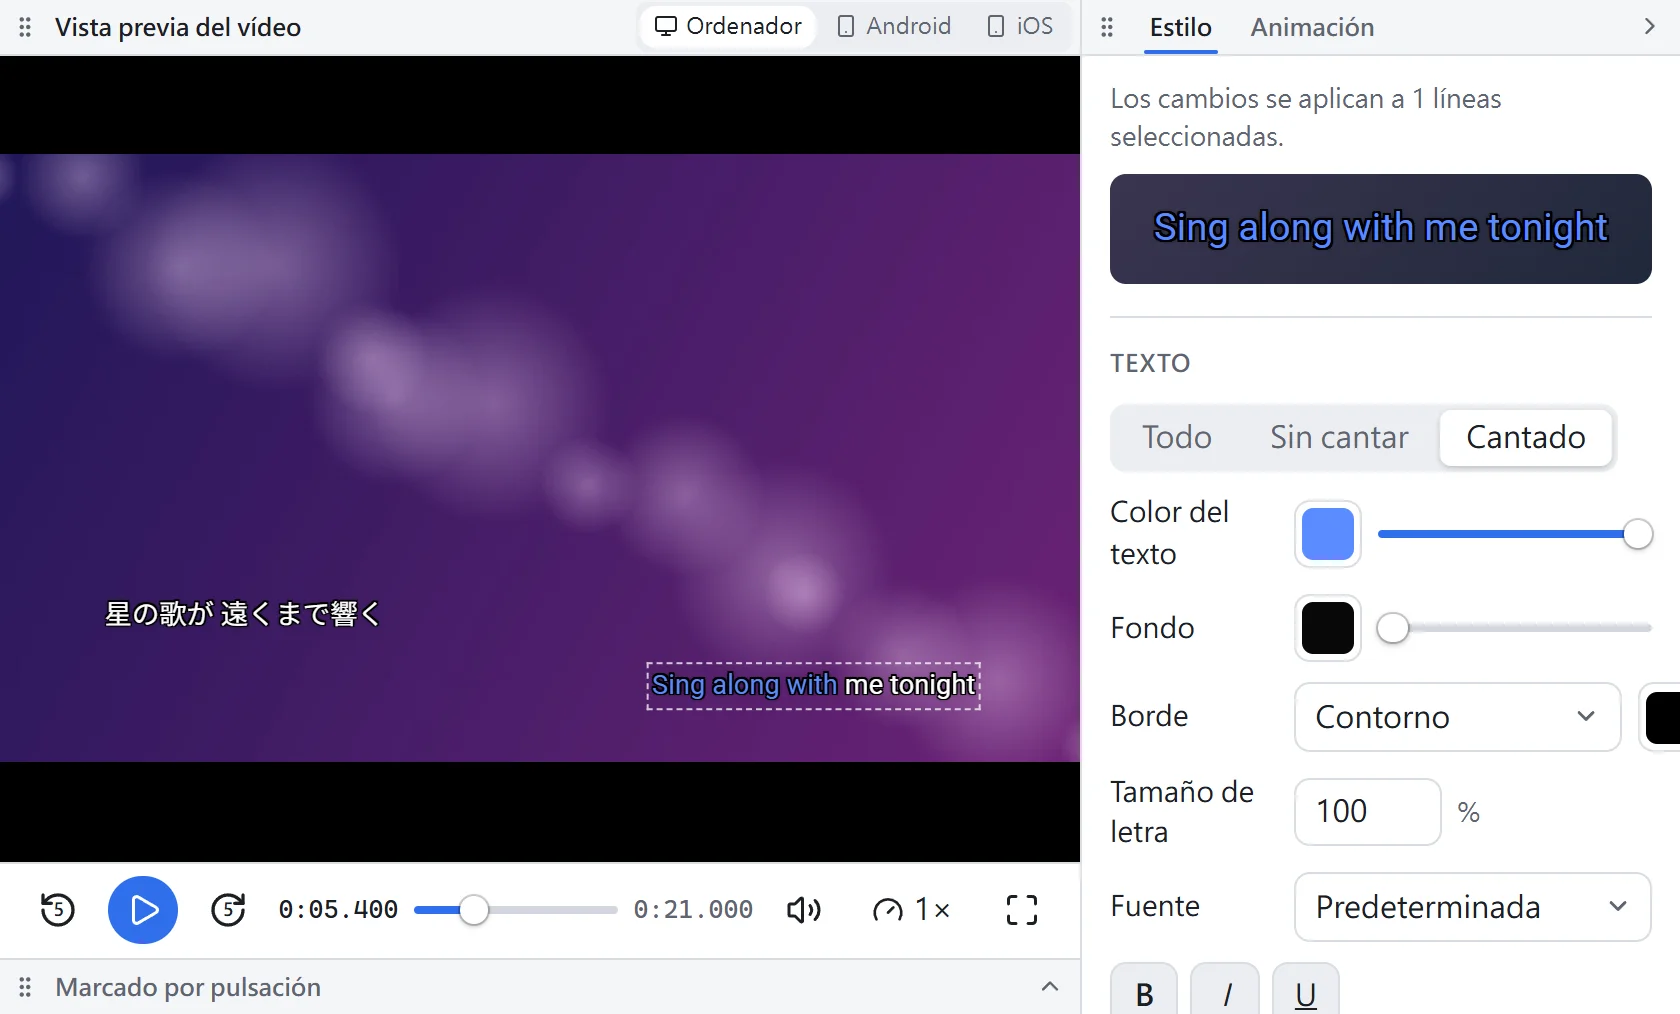This screenshot has height=1014, width=1680.
Task: Toggle bold formatting B
Action: [1144, 989]
